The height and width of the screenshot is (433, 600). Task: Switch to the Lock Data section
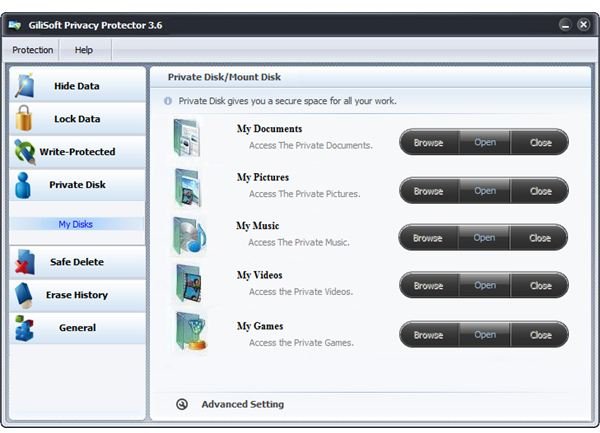click(x=77, y=119)
